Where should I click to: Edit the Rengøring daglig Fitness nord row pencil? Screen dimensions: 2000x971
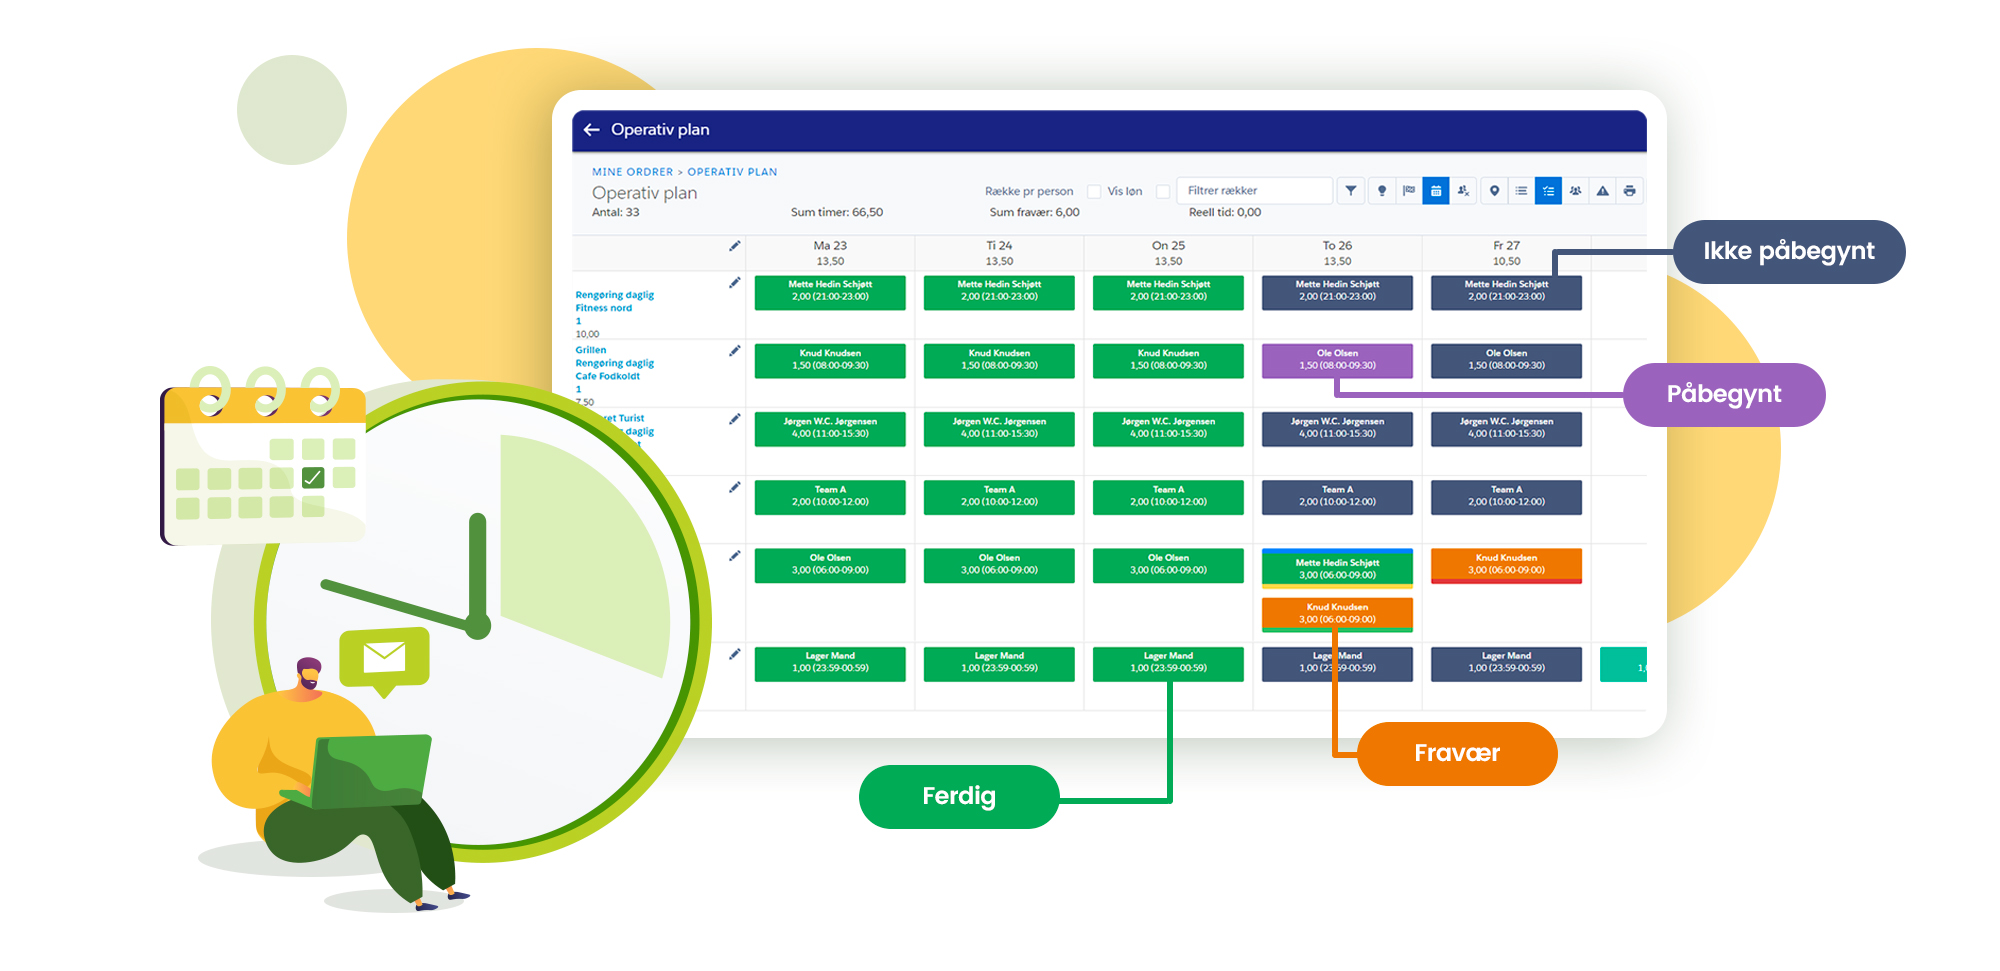(735, 283)
